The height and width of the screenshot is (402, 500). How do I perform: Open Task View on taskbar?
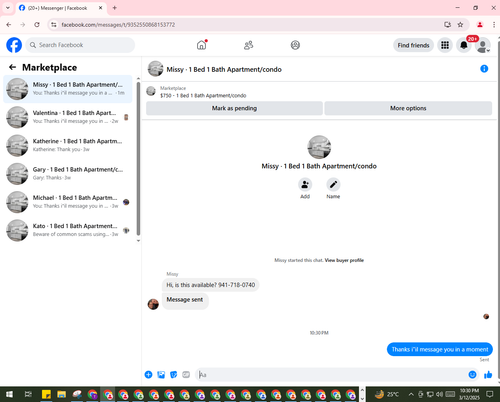pos(28,395)
